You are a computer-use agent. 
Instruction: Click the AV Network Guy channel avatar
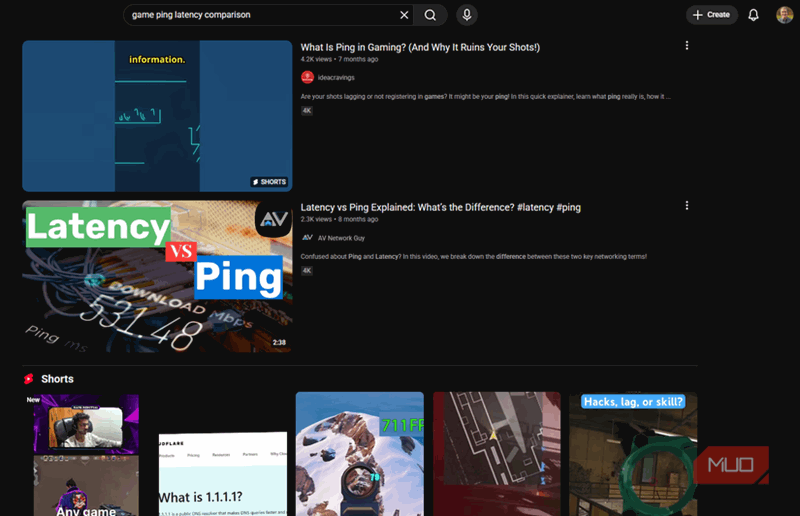(307, 237)
